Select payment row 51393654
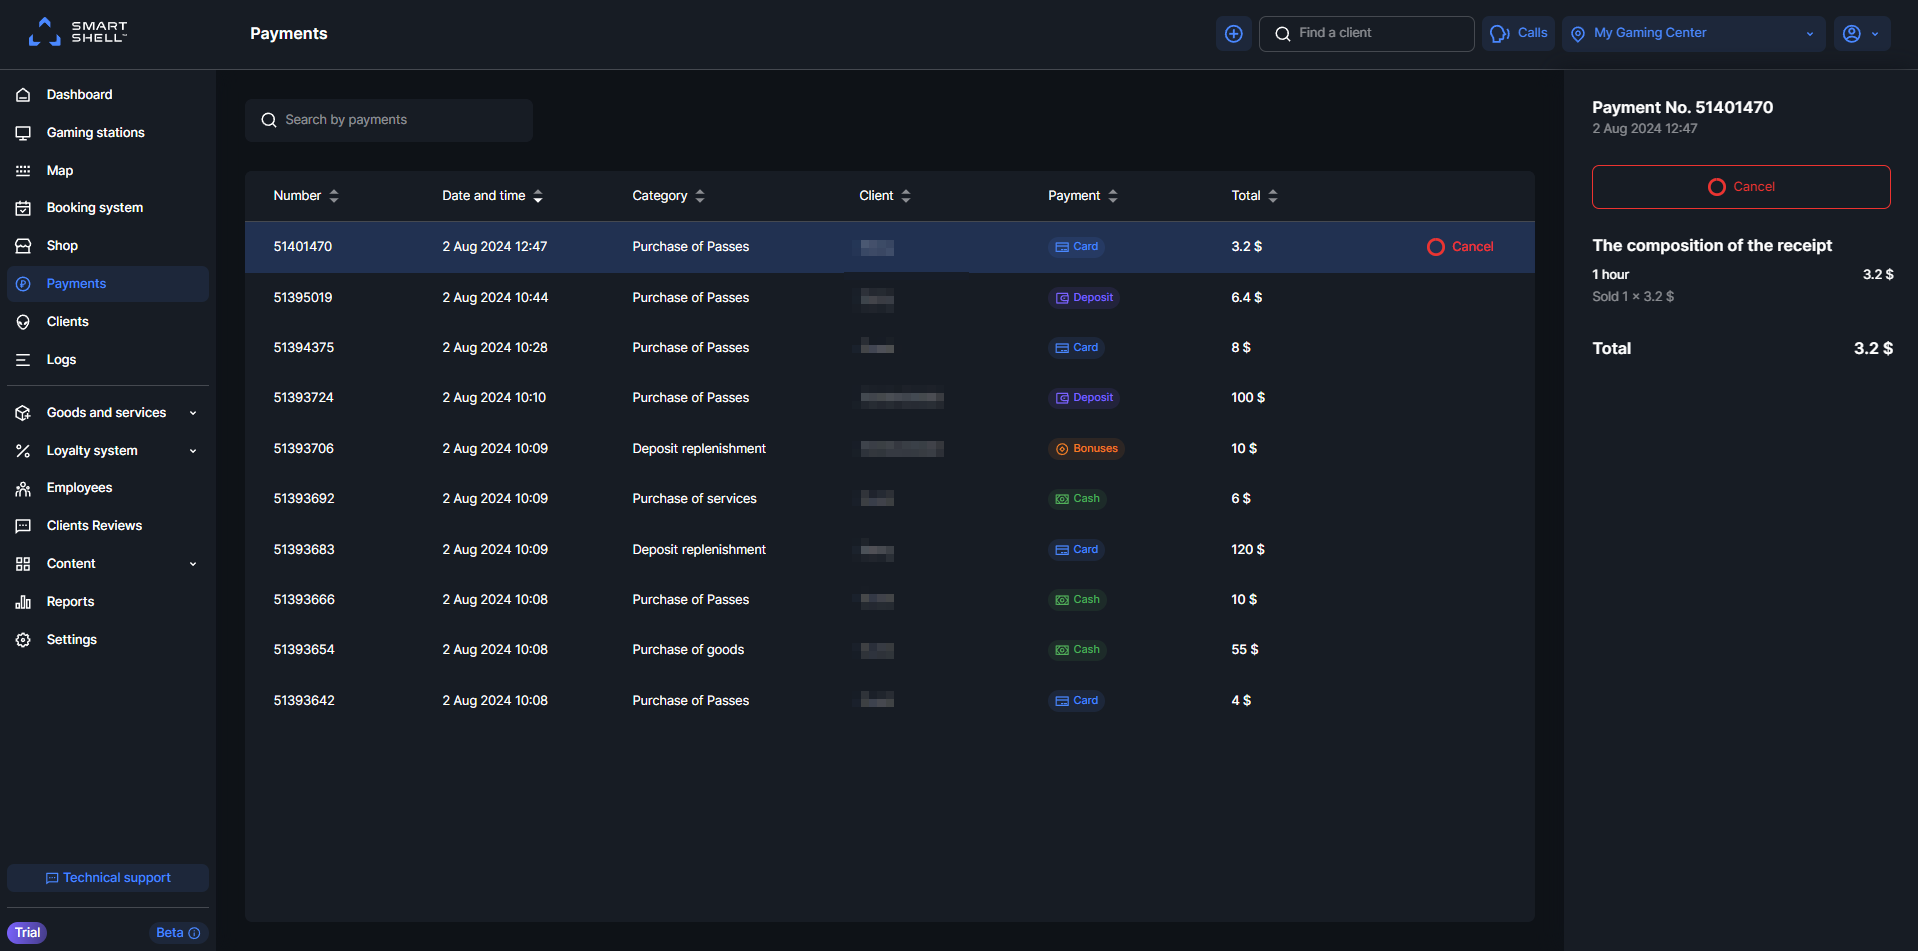 (890, 650)
